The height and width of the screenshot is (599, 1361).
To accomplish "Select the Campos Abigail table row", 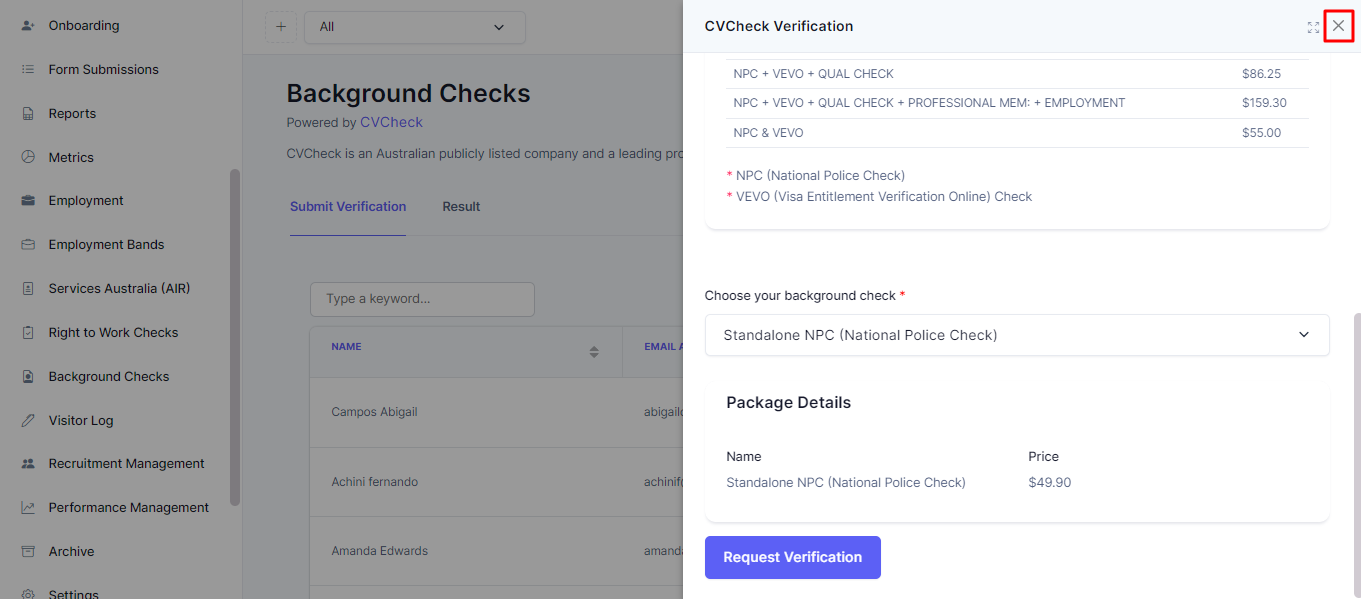I will [x=495, y=412].
